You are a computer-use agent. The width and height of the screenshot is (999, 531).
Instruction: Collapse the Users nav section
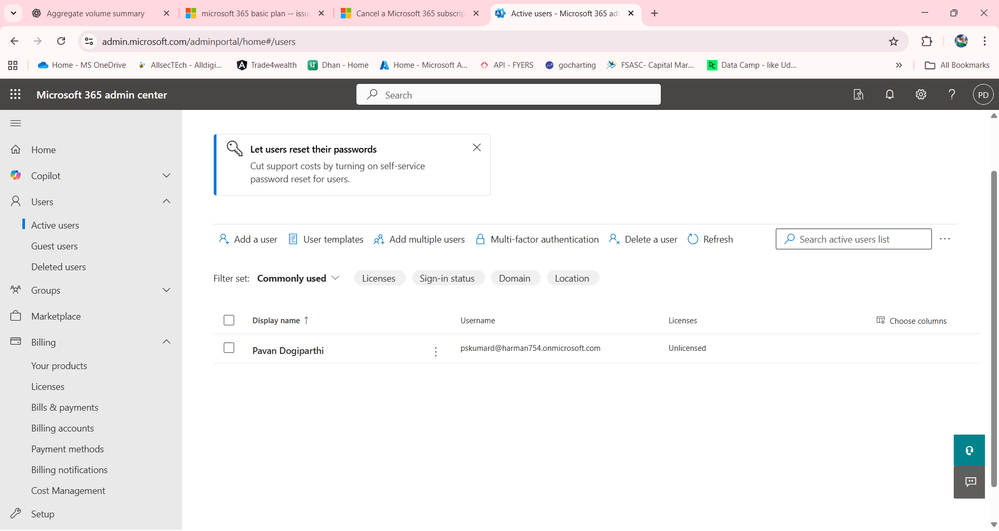click(x=166, y=201)
